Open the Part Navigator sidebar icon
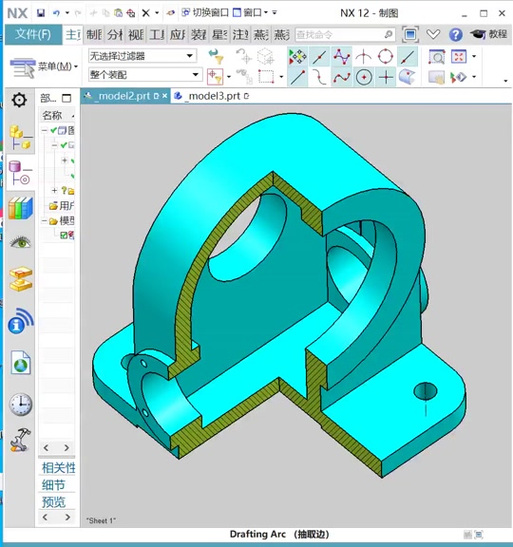The image size is (513, 547). [x=20, y=173]
